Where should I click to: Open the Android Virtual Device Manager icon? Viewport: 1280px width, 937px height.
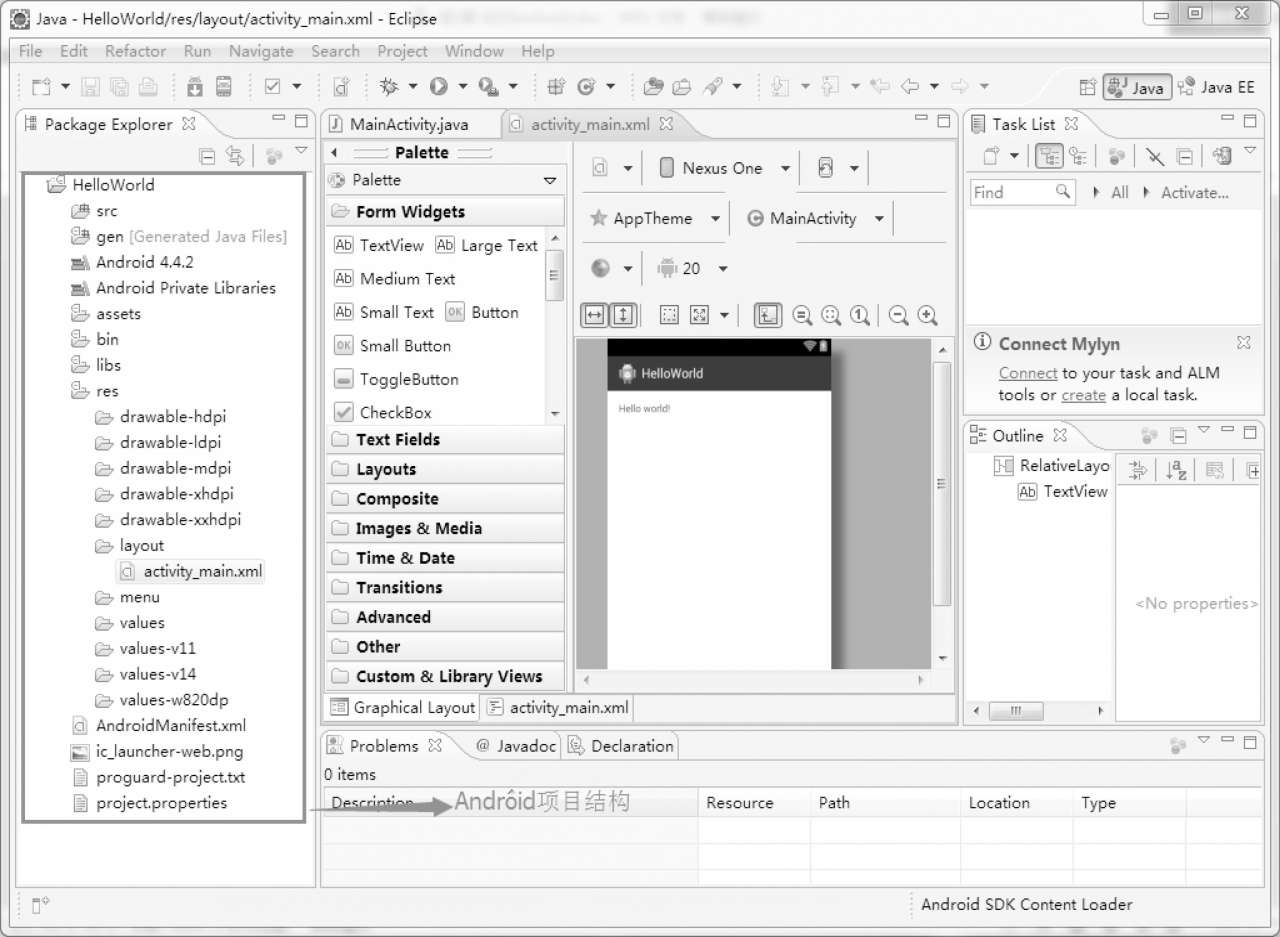pos(224,87)
